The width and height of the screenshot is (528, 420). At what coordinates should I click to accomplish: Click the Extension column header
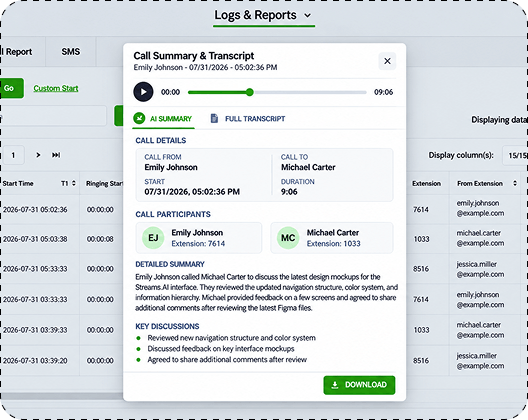(426, 183)
